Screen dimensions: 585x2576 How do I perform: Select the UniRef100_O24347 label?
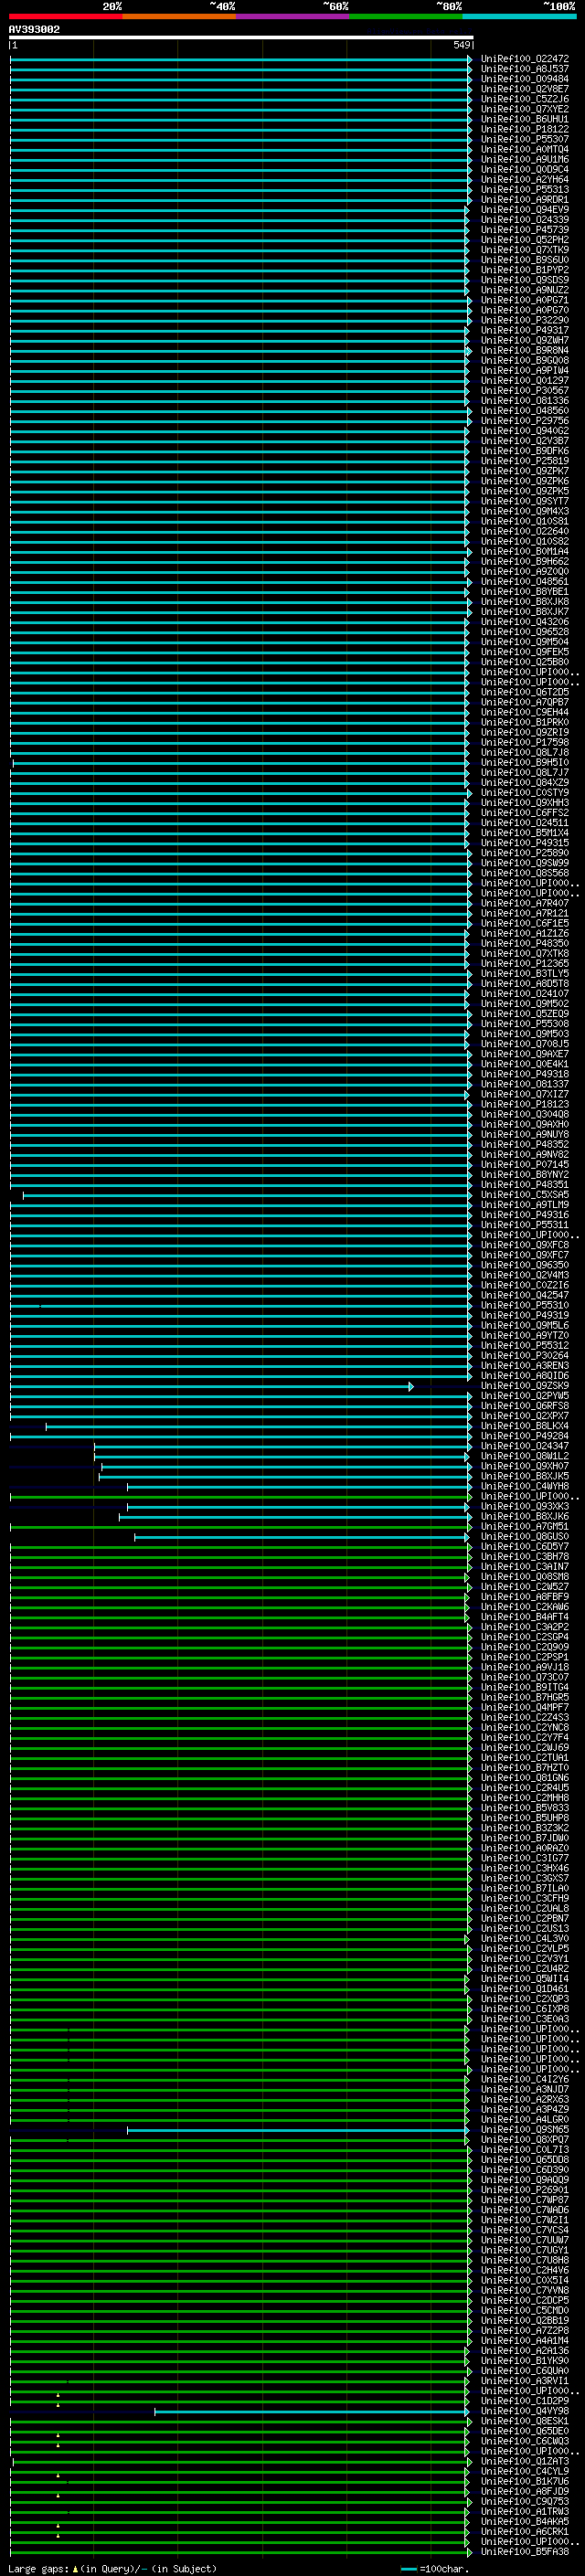525,1446
